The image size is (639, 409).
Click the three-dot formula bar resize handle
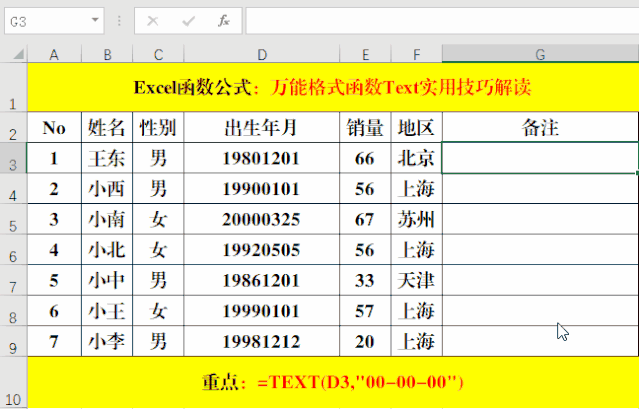coord(120,20)
